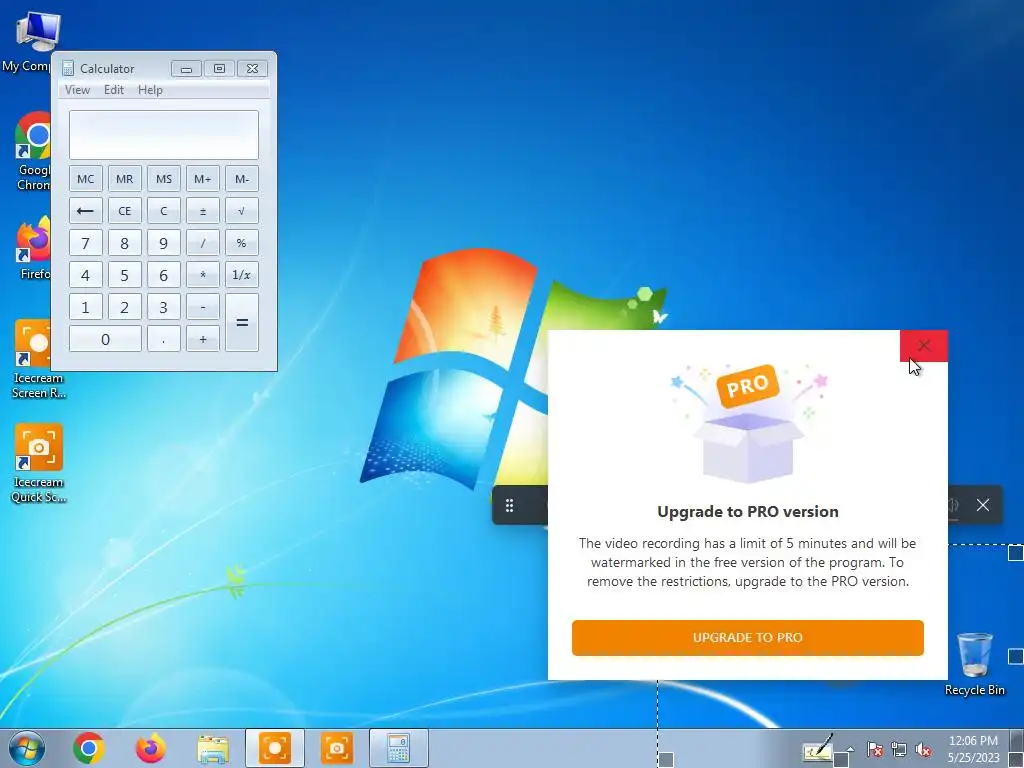Close the Upgrade to PRO popup
Viewport: 1024px width, 768px height.
pos(923,345)
